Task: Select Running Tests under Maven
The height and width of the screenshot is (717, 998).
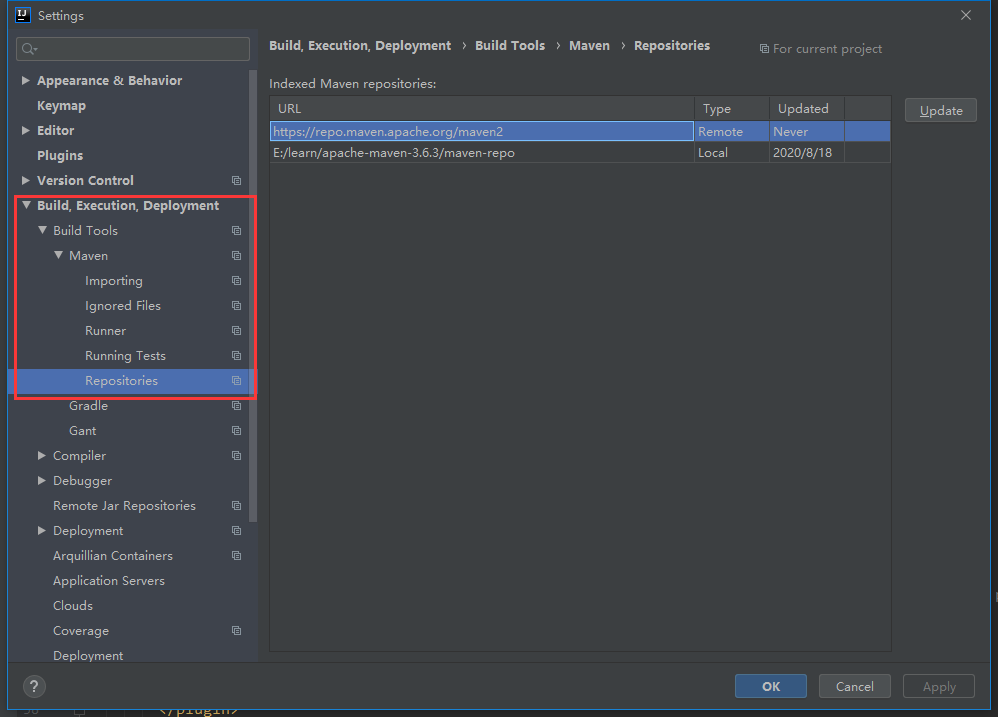Action: pyautogui.click(x=125, y=356)
